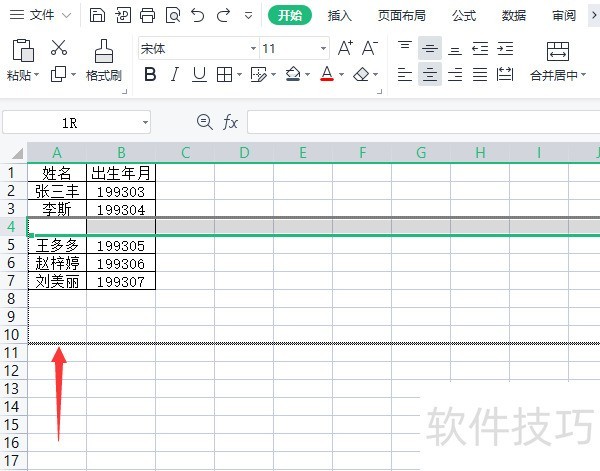The width and height of the screenshot is (600, 471).
Task: Open font name dropdown 宋体
Action: click(253, 48)
